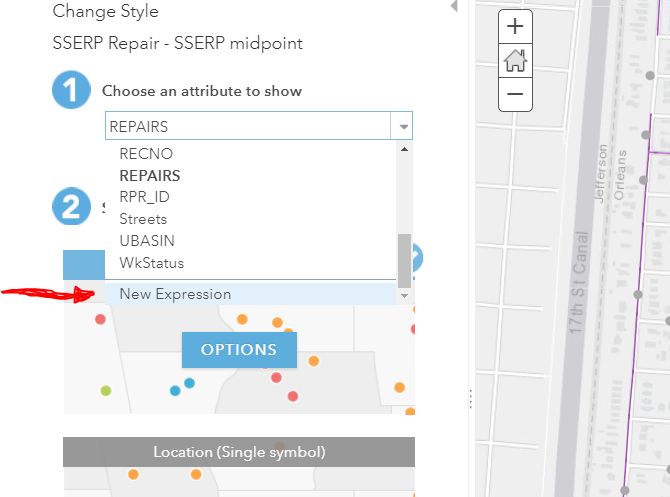The image size is (670, 497).
Task: Select REPAIRS in the dropdown list
Action: click(x=150, y=176)
